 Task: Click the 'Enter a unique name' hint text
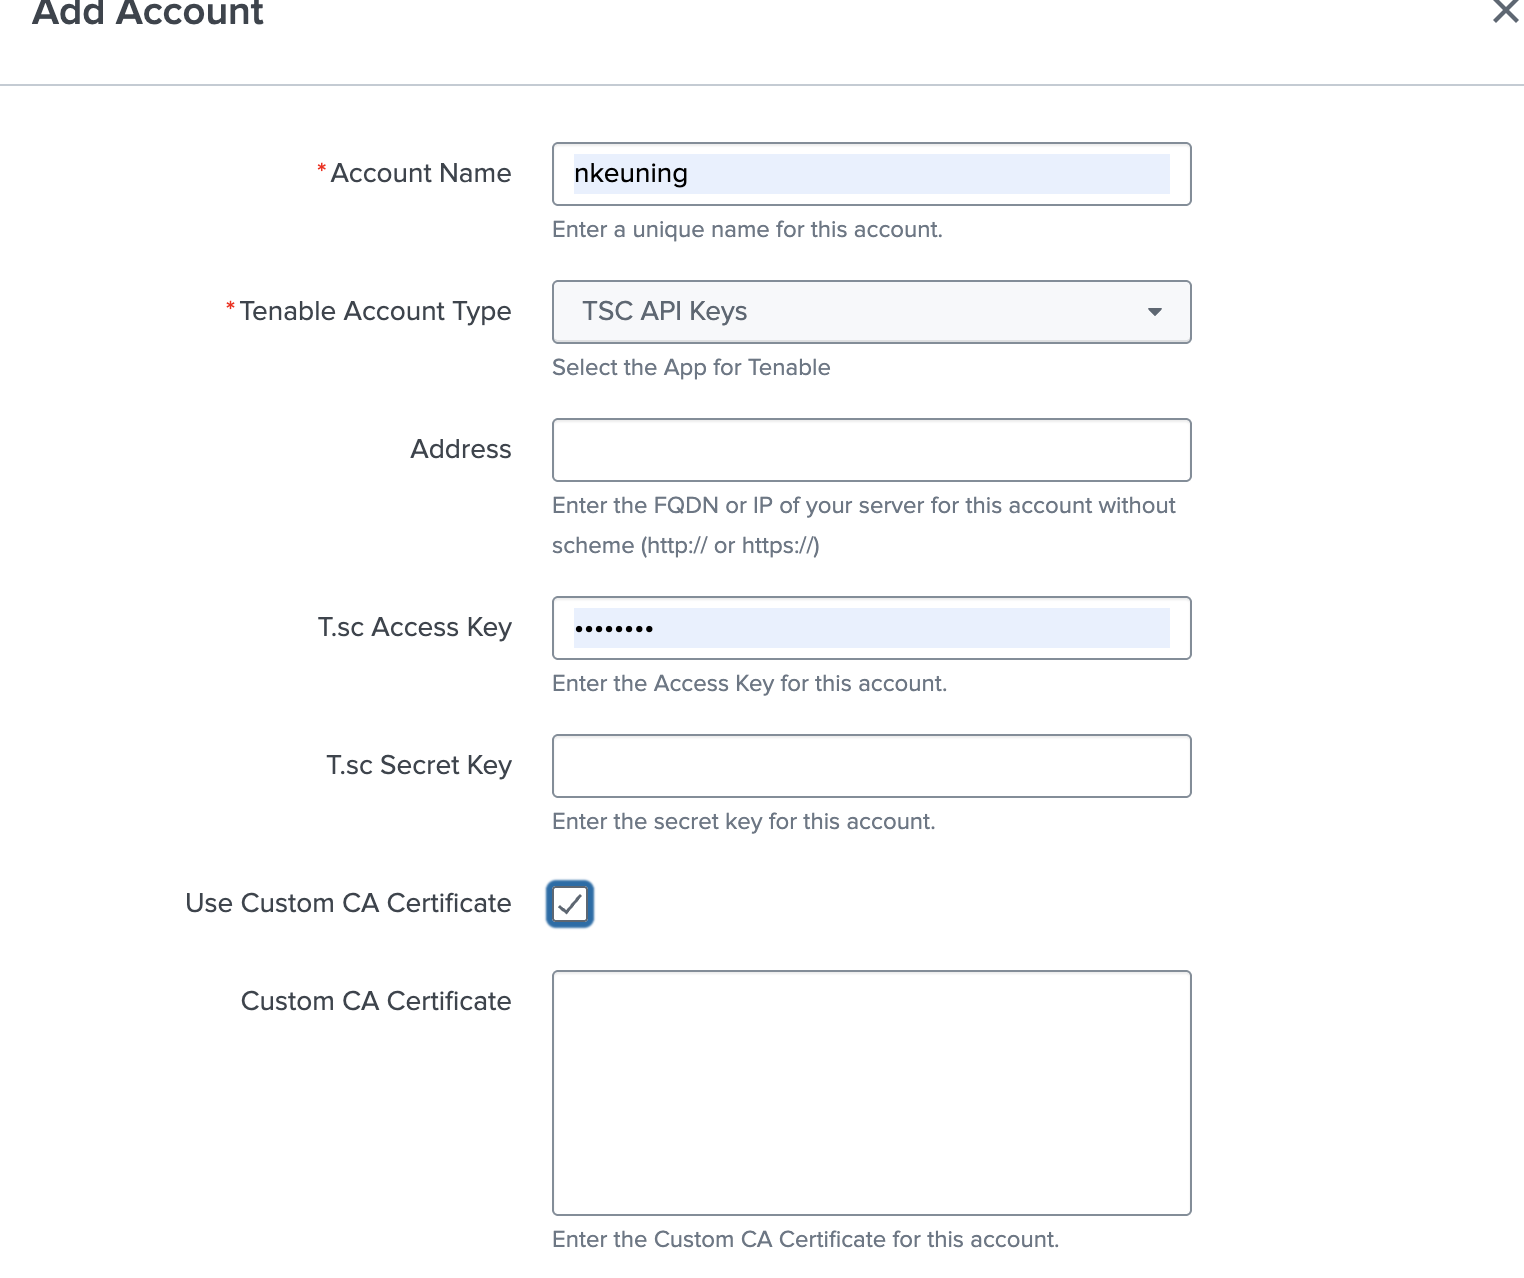[747, 230]
